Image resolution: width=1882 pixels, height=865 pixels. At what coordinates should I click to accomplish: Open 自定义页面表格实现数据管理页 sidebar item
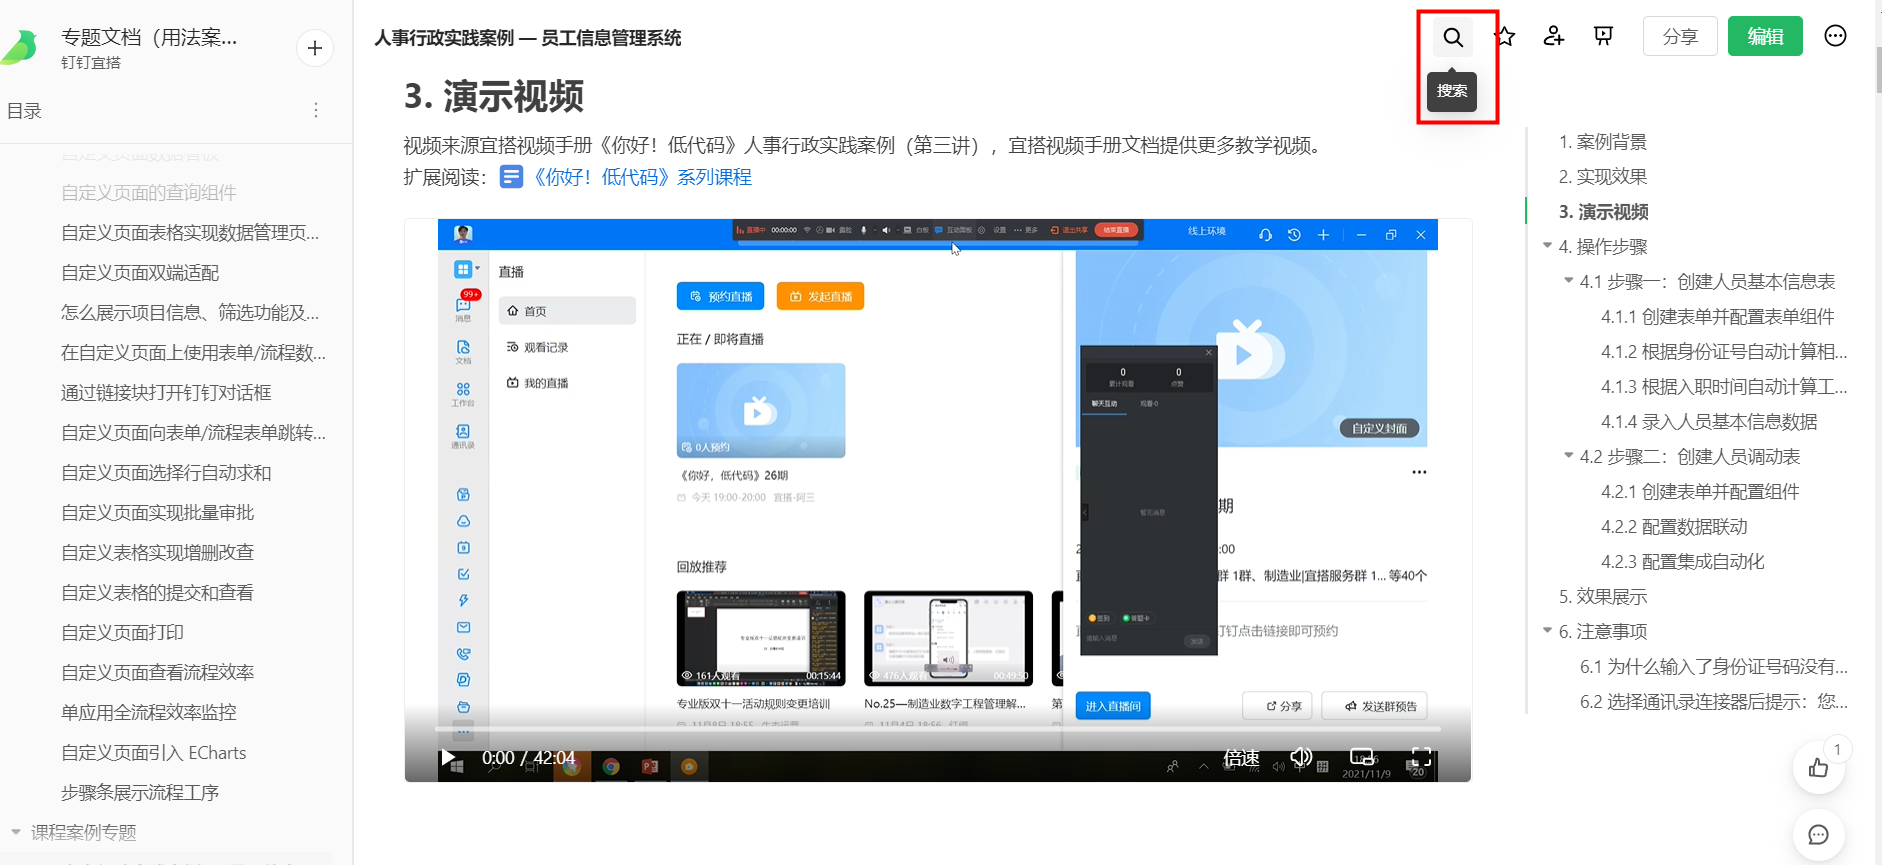190,233
